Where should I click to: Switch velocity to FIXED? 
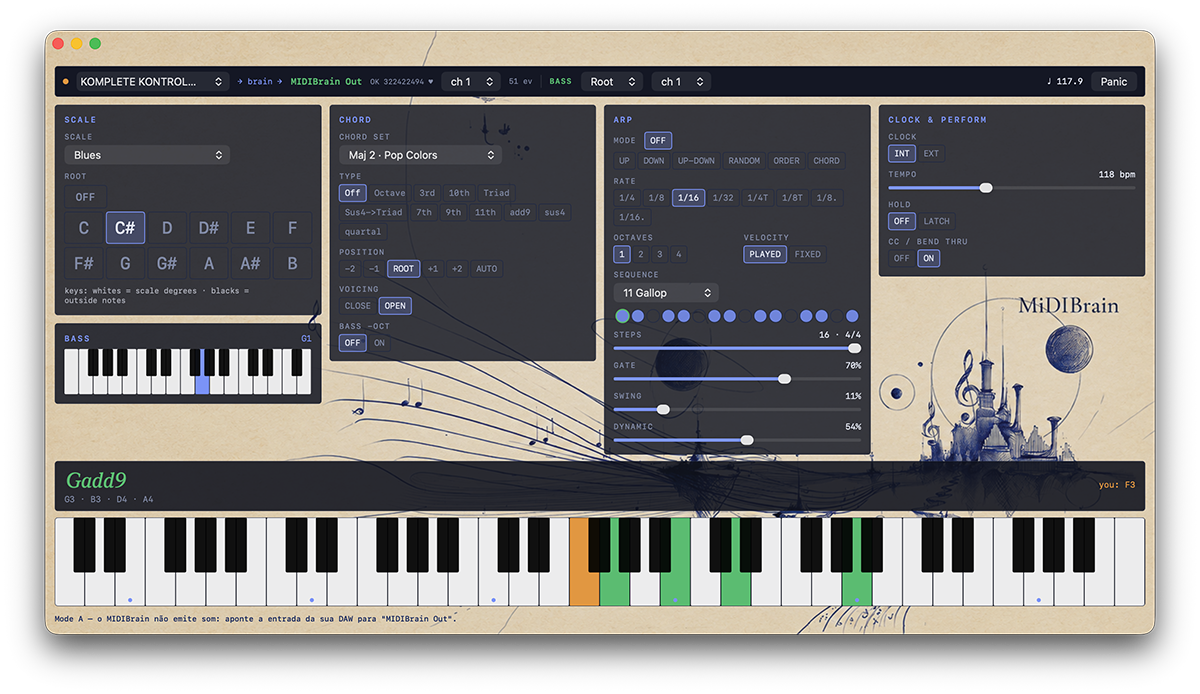(x=807, y=254)
